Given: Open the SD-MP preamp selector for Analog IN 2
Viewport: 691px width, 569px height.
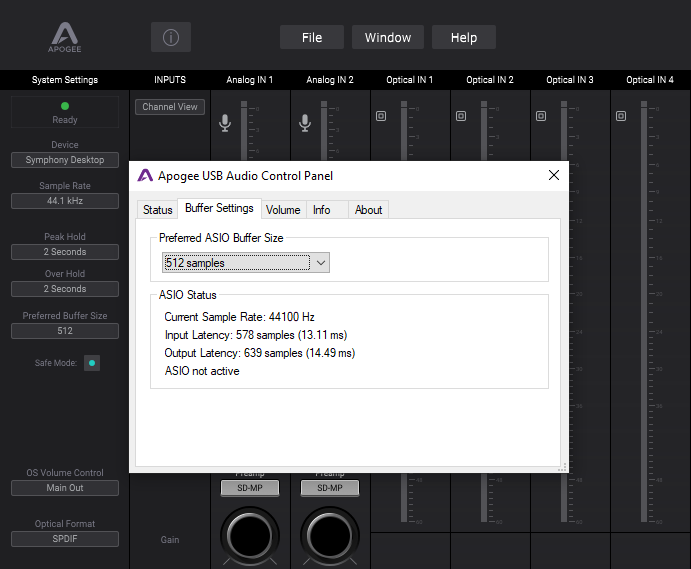Looking at the screenshot, I should tap(330, 488).
